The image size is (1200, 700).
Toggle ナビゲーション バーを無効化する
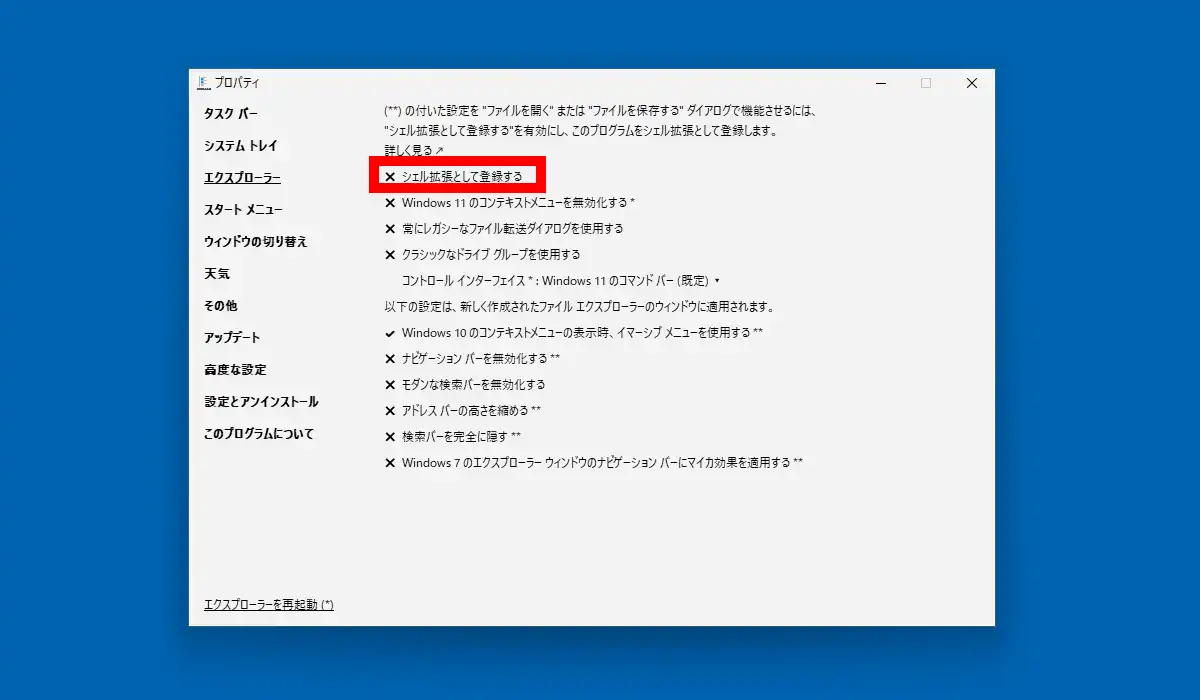pos(472,359)
